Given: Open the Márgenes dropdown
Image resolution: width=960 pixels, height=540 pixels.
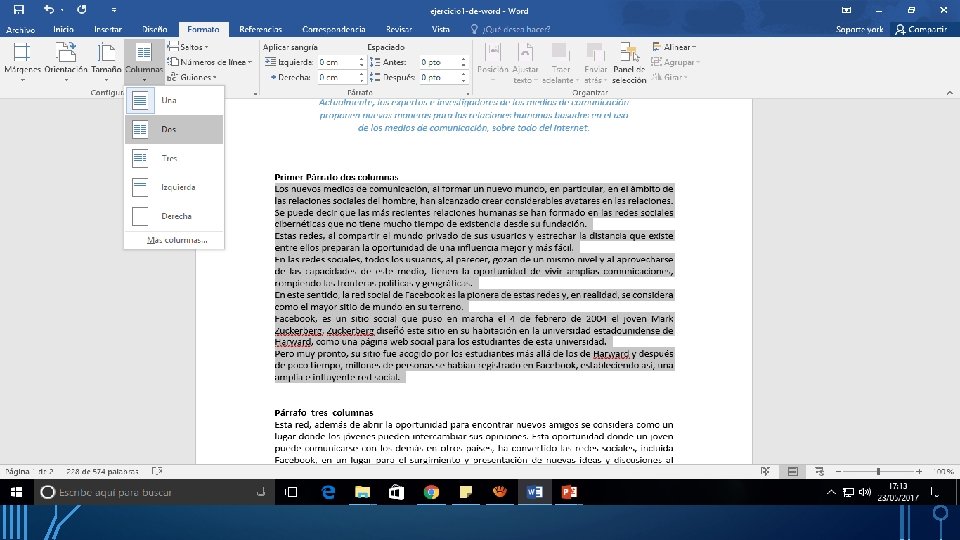Looking at the screenshot, I should point(22,62).
